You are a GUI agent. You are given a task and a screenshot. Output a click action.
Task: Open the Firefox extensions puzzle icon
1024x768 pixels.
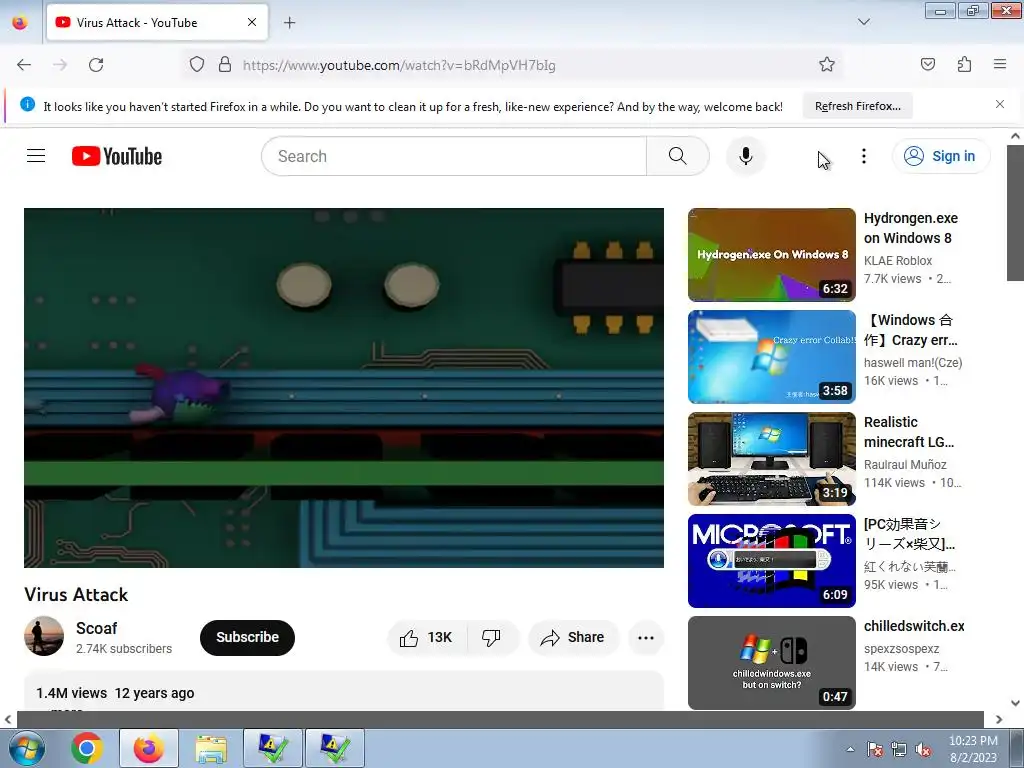point(964,64)
